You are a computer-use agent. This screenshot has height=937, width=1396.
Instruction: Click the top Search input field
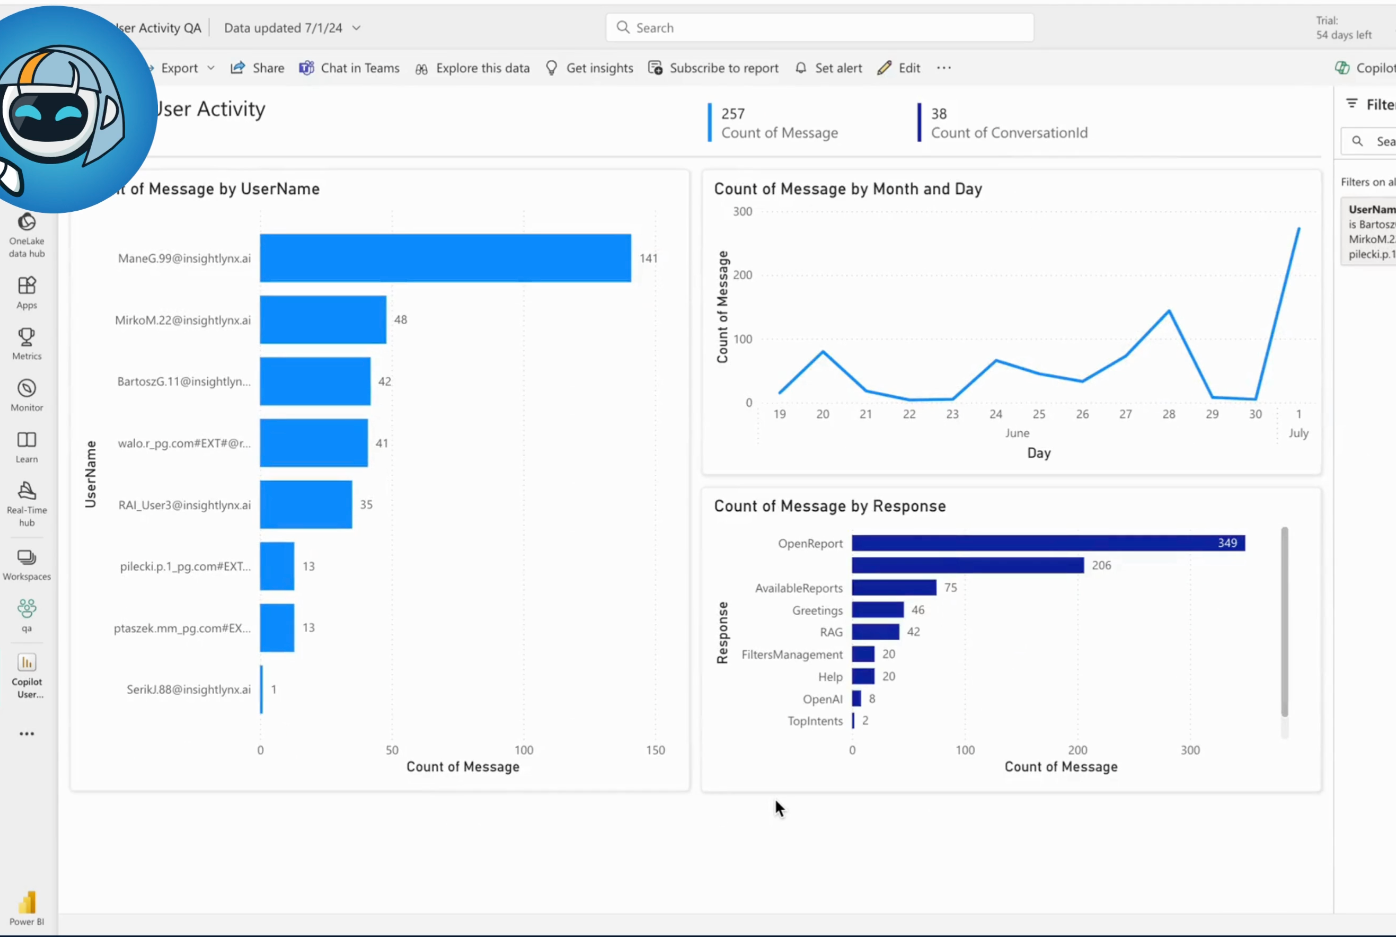click(820, 28)
